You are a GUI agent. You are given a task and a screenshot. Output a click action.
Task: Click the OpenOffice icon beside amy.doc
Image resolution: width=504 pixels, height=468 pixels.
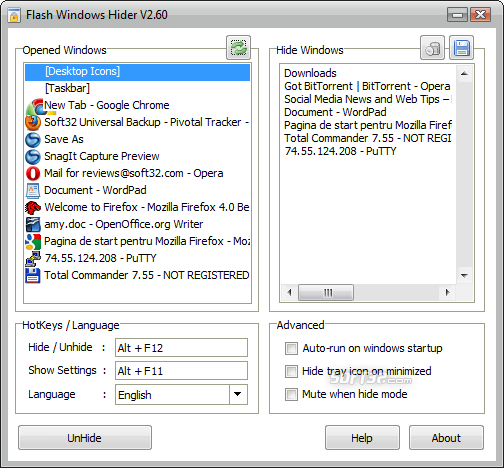[33, 224]
